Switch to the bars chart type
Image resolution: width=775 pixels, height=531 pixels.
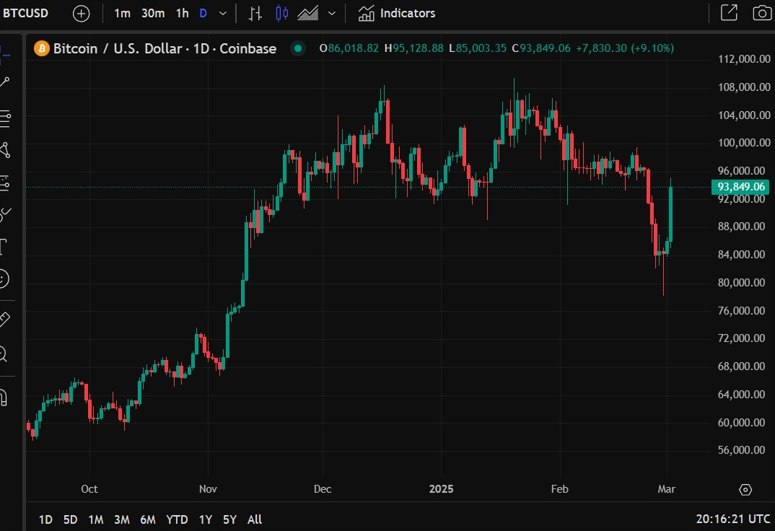pos(256,13)
